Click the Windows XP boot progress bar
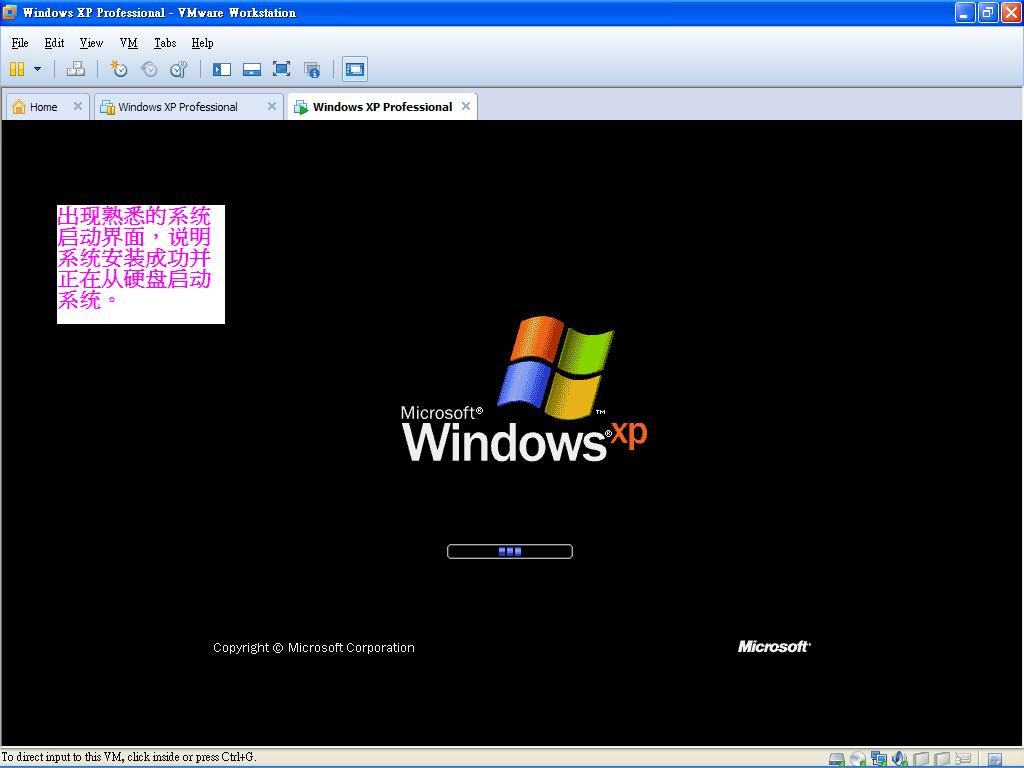The image size is (1024, 768). pyautogui.click(x=509, y=551)
